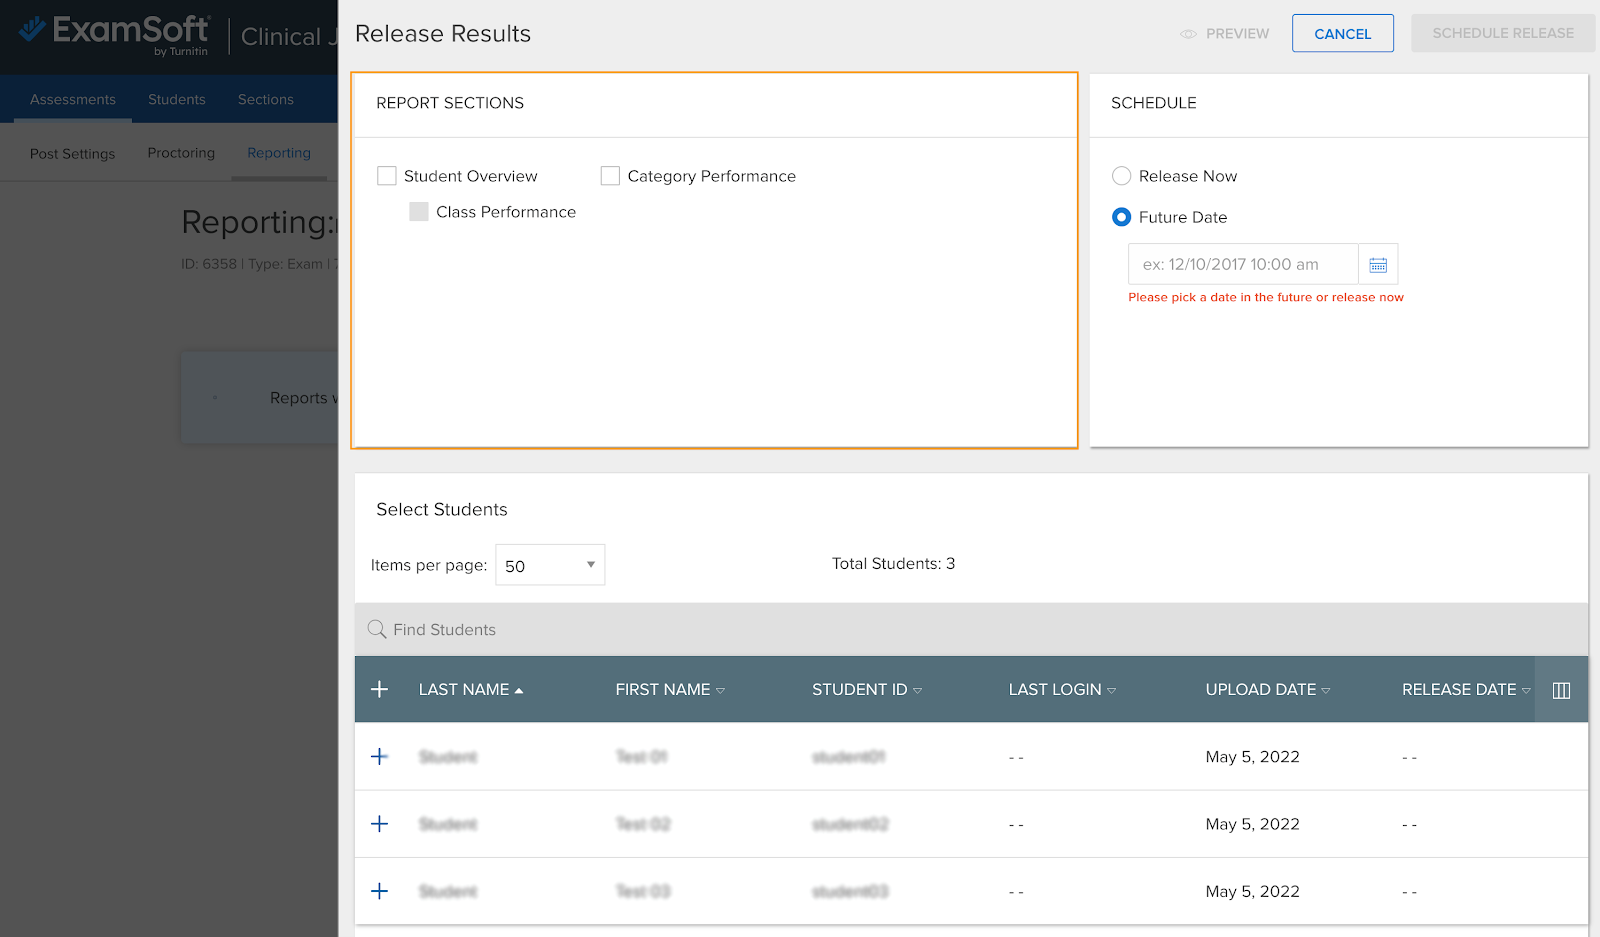Open the First Name sort dropdown
This screenshot has height=937, width=1600.
tap(721, 689)
